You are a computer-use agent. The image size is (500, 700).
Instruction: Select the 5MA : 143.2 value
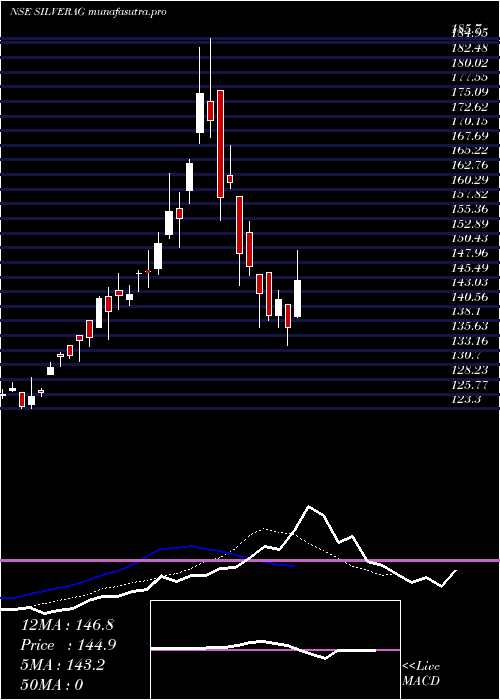[63, 665]
